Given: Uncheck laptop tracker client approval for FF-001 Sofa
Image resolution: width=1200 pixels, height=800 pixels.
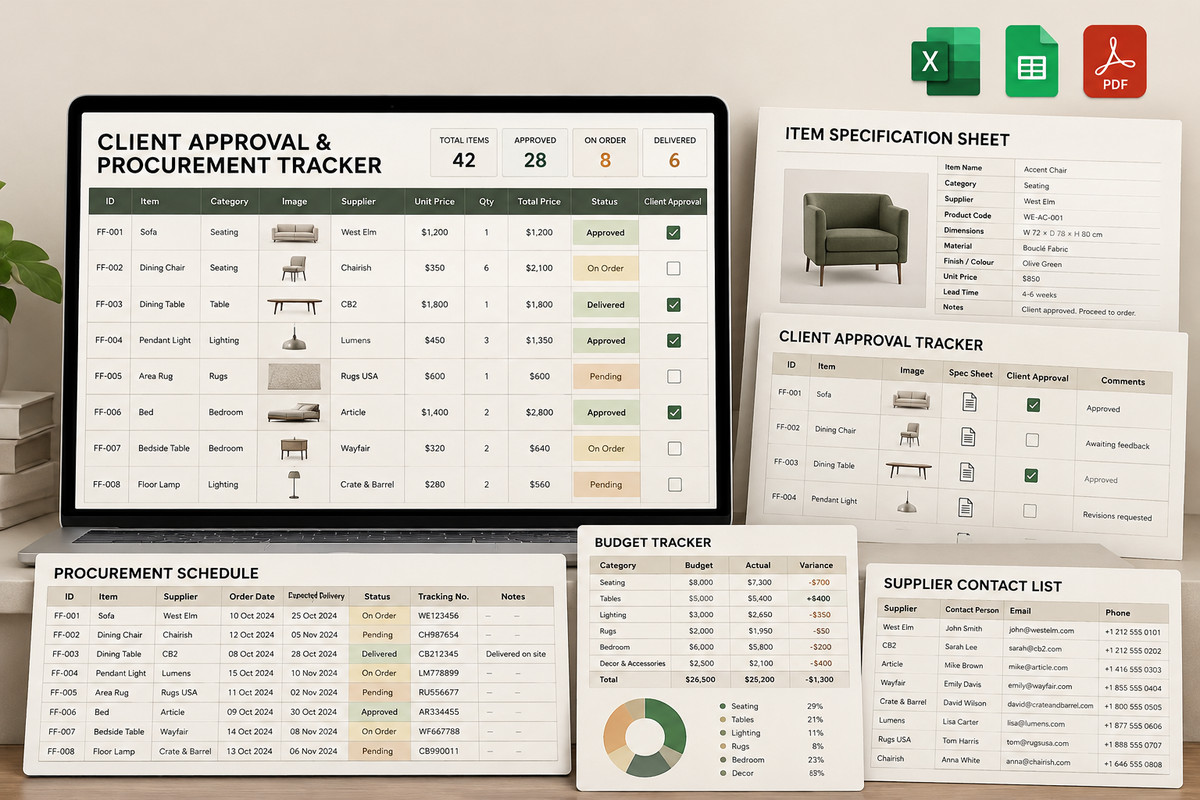Looking at the screenshot, I should (674, 233).
